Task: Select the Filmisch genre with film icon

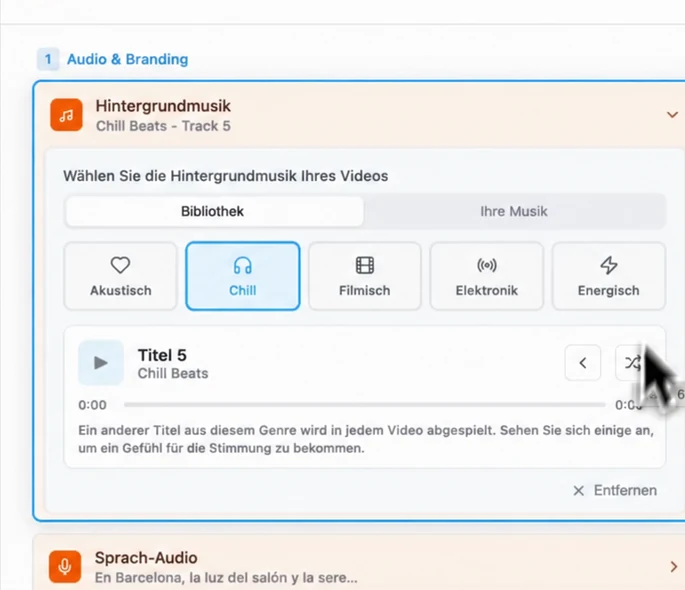Action: pyautogui.click(x=365, y=276)
